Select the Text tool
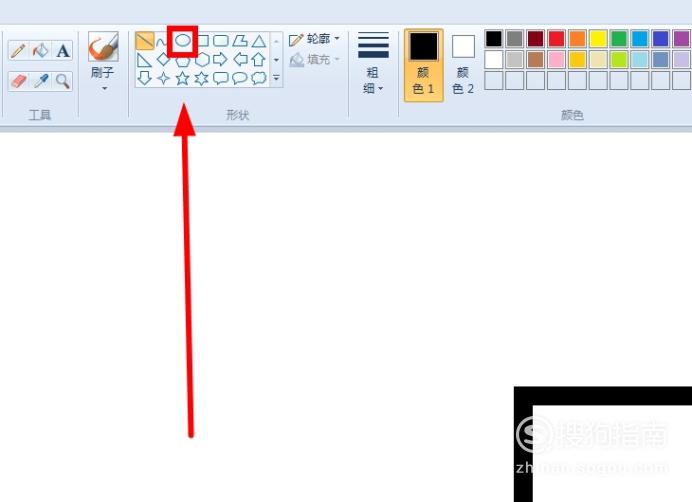692x502 pixels. 63,51
